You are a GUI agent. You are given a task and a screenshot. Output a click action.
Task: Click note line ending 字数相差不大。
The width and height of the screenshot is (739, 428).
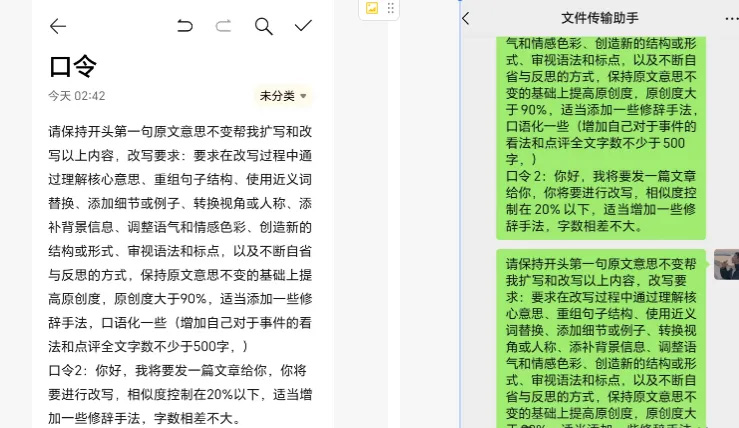(x=145, y=419)
